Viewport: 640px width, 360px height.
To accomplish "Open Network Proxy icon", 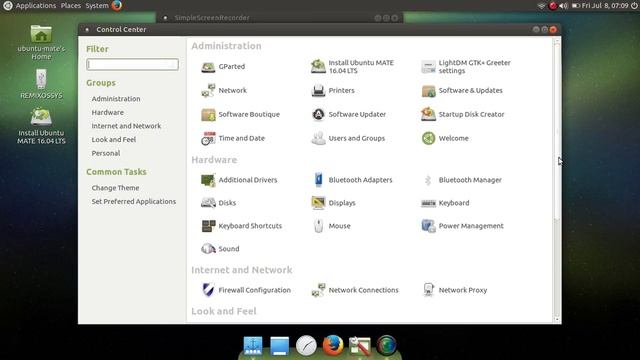I will click(x=428, y=290).
